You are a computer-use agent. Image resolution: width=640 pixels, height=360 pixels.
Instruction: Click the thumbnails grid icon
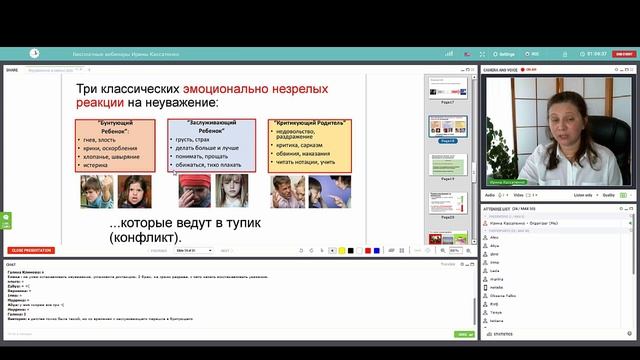point(402,251)
